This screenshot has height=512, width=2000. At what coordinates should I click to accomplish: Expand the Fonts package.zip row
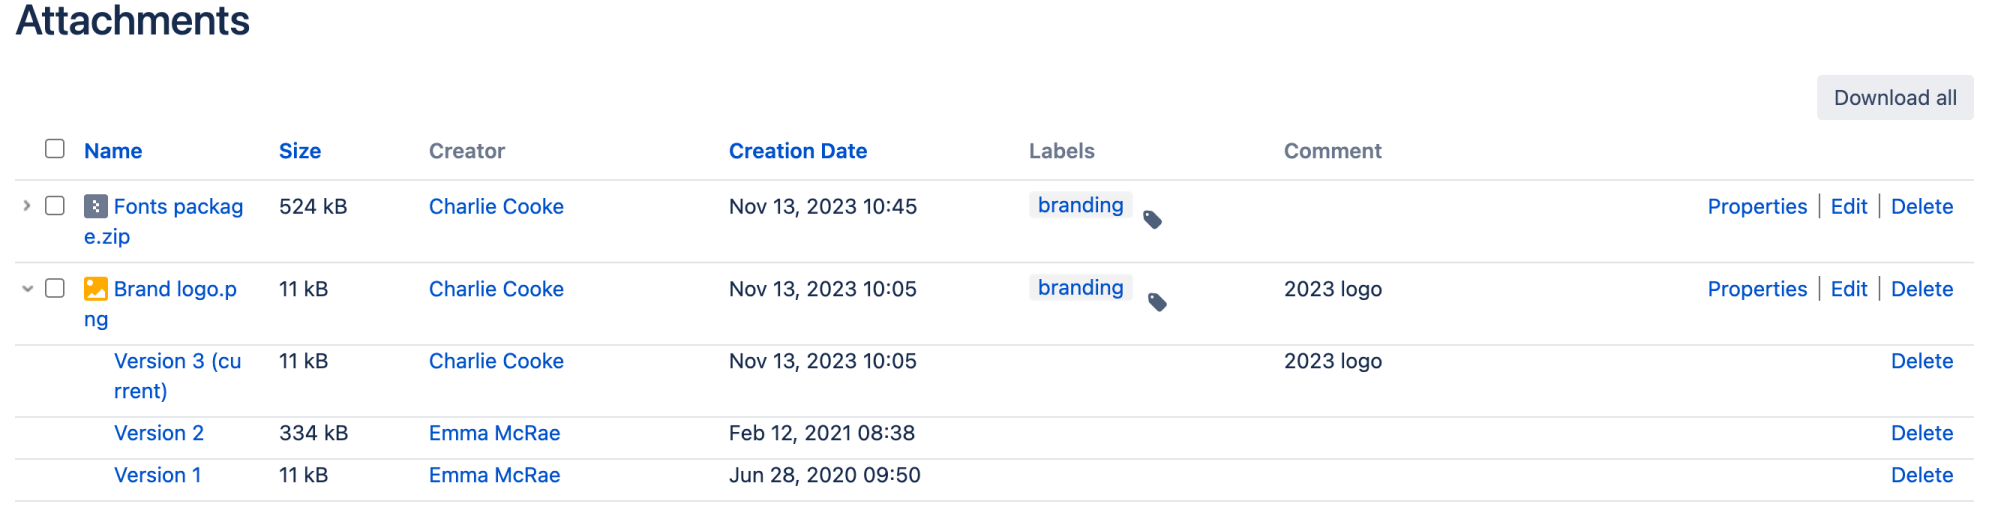tap(27, 206)
